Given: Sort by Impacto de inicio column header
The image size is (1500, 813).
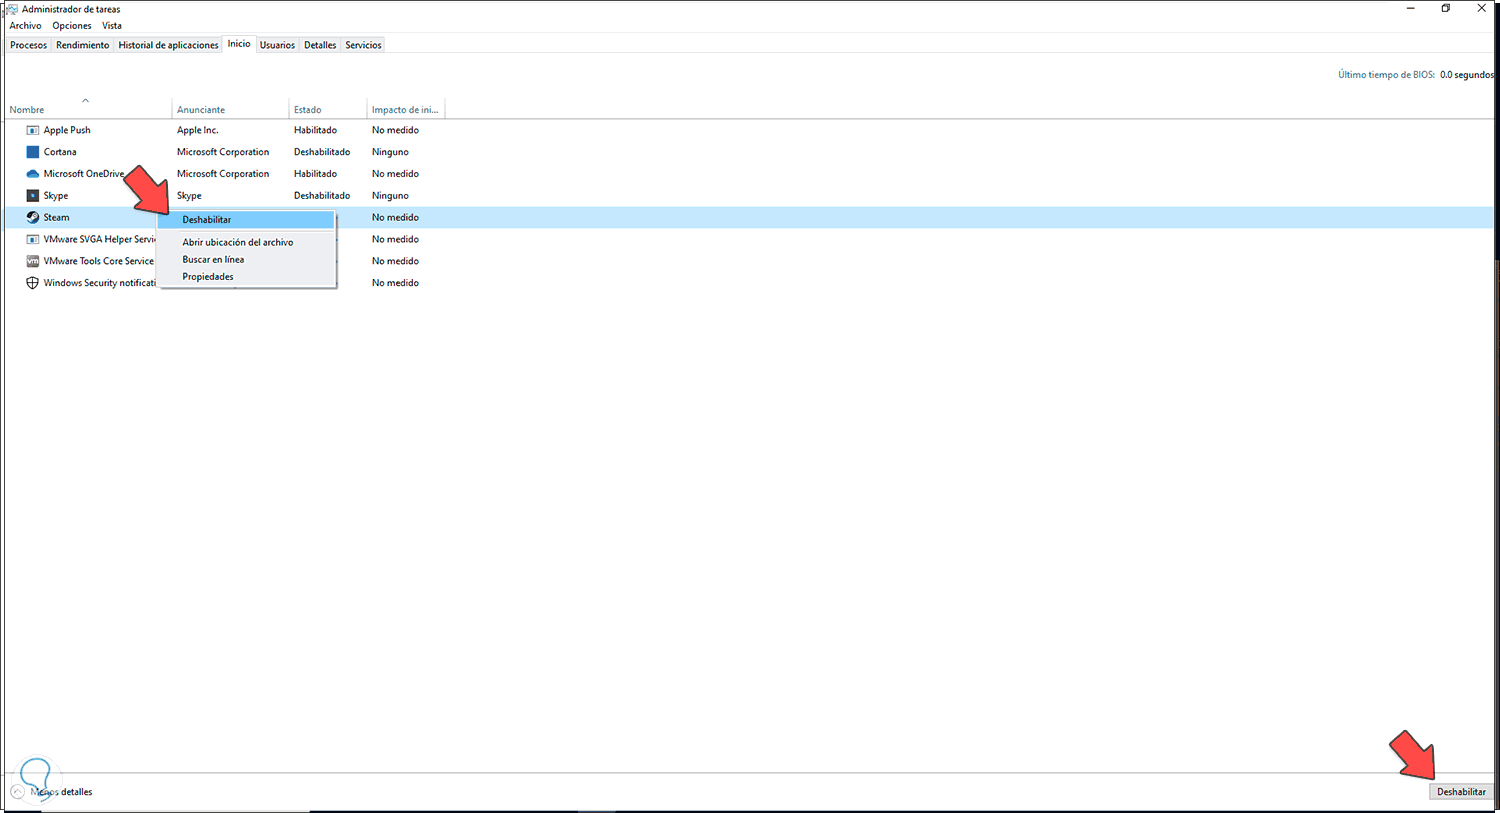Looking at the screenshot, I should point(405,110).
